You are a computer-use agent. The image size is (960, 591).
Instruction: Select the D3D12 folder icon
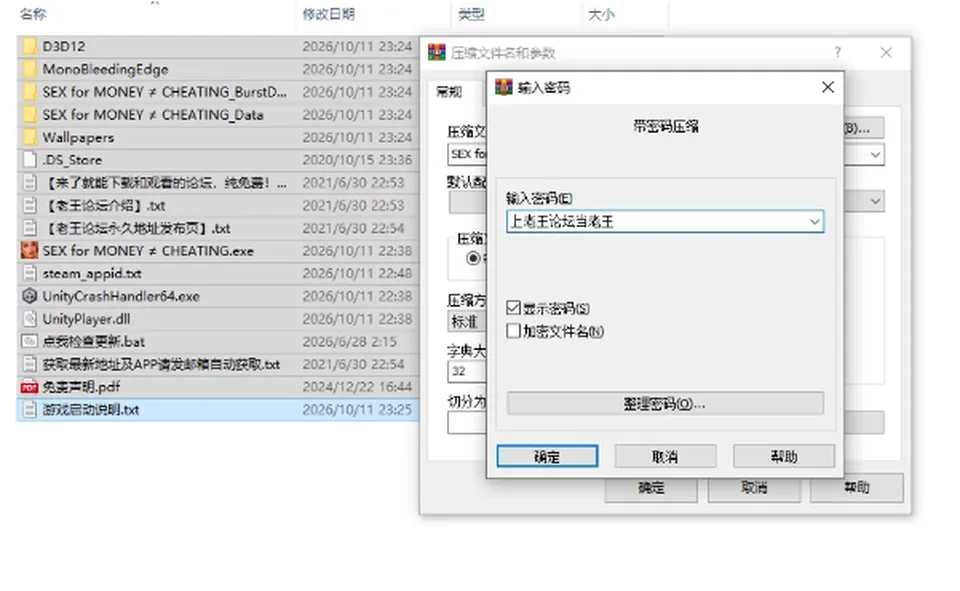[x=29, y=47]
